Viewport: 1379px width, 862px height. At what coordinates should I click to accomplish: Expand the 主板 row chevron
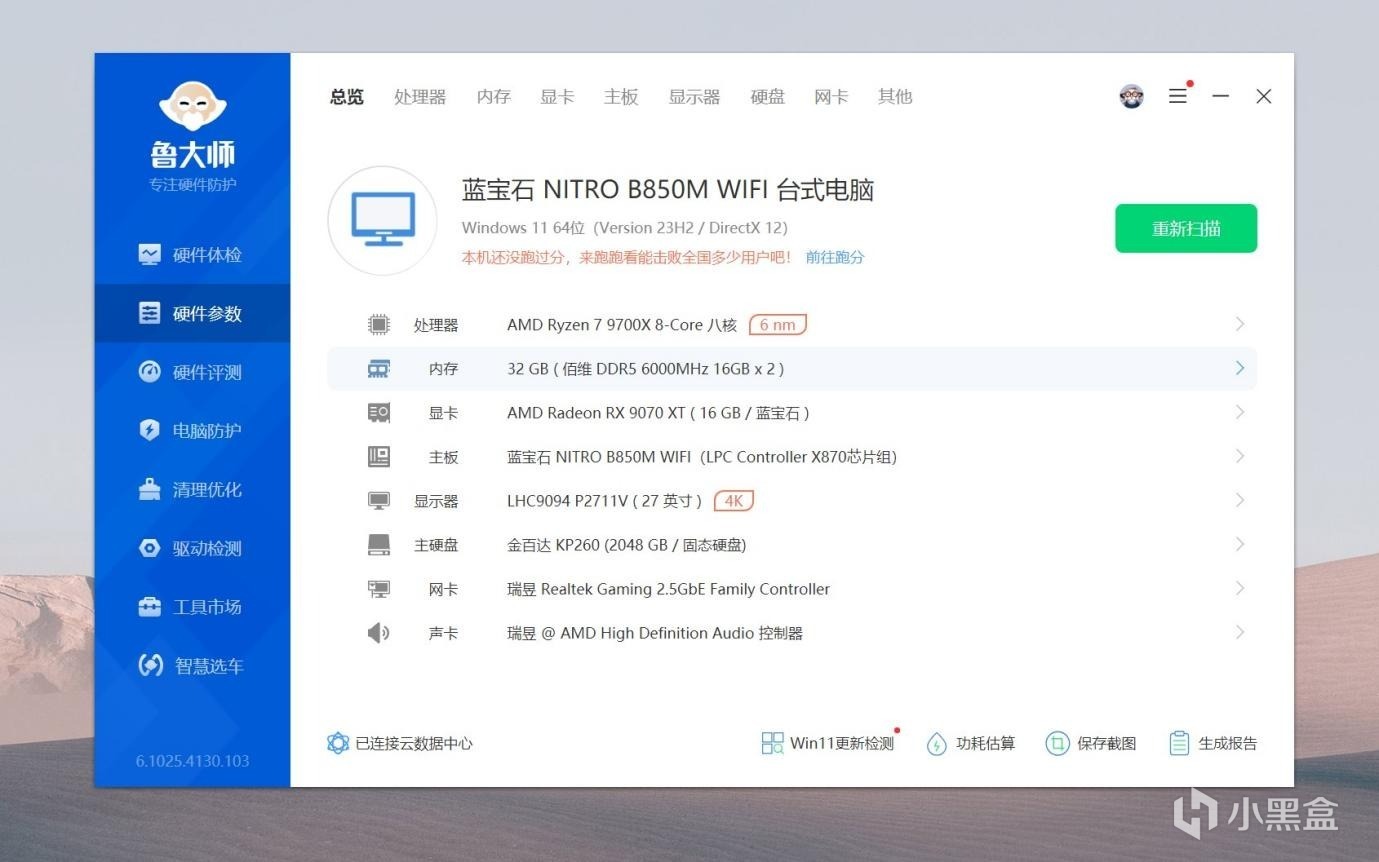[1240, 456]
